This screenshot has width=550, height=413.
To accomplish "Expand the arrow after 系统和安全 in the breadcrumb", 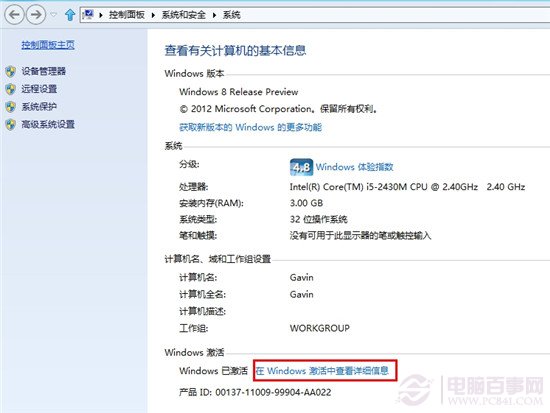I will (x=214, y=15).
